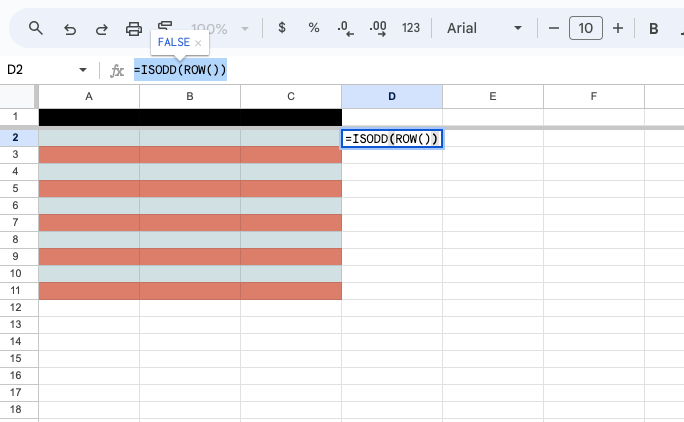Click the font size field showing 10
This screenshot has width=684, height=422.
coord(586,28)
